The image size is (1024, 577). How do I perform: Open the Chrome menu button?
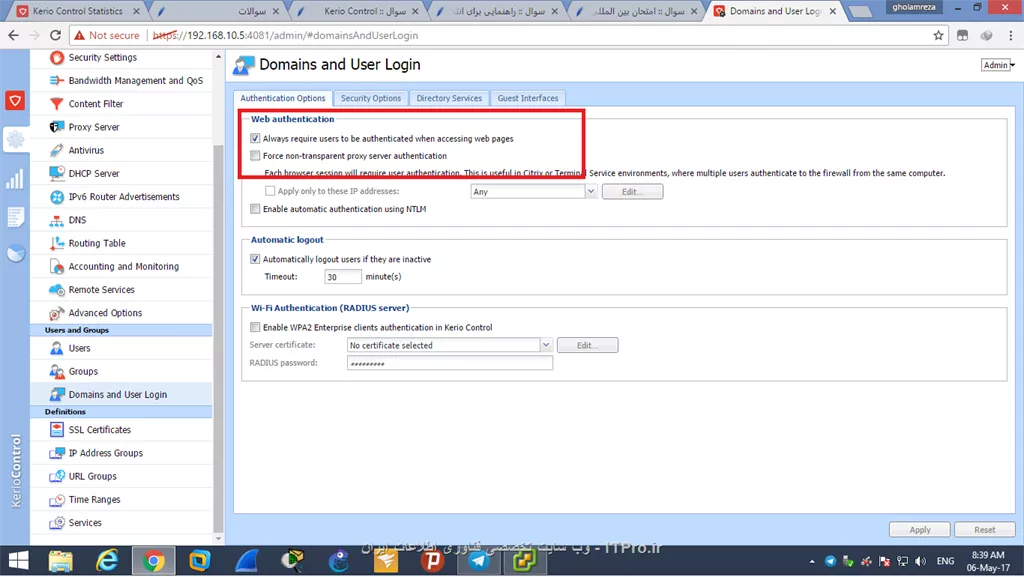[1011, 35]
